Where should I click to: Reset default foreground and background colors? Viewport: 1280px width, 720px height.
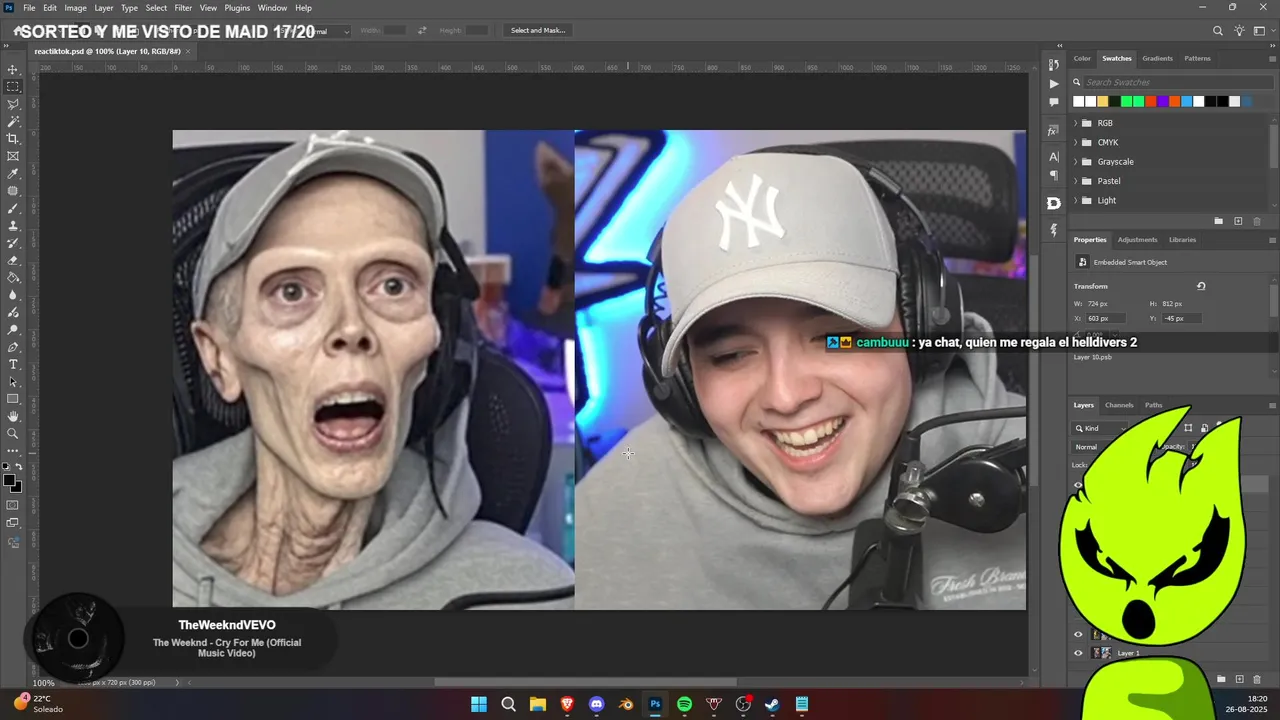pyautogui.click(x=7, y=467)
